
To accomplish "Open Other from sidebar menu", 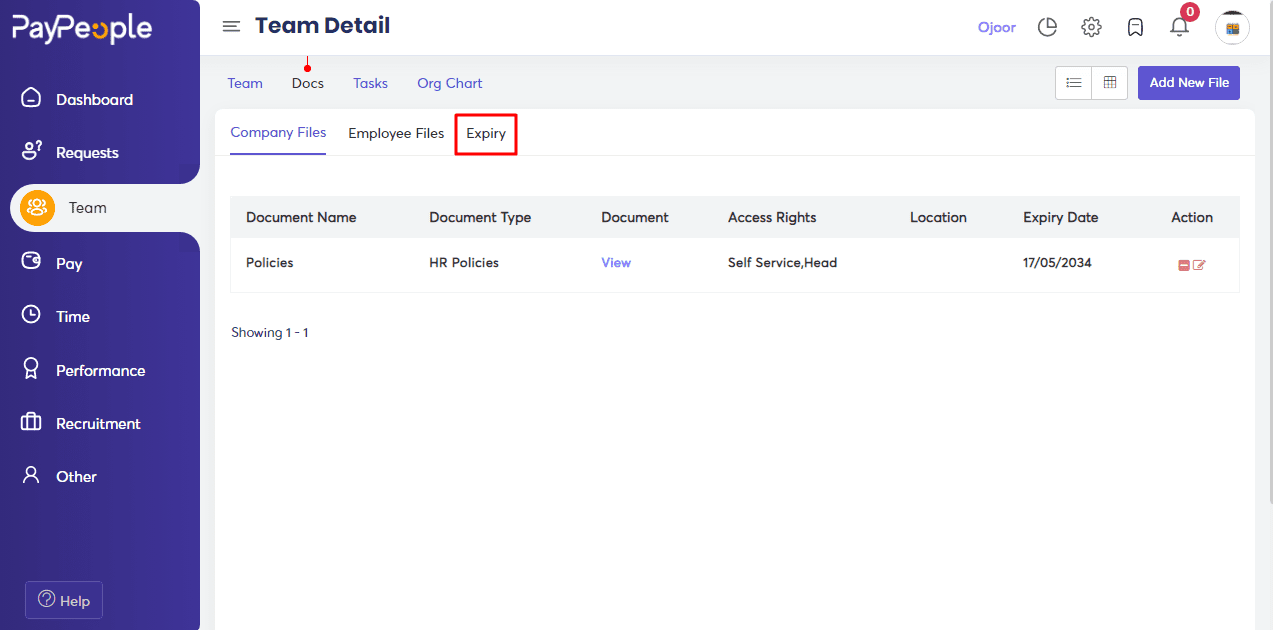I will tap(76, 477).
